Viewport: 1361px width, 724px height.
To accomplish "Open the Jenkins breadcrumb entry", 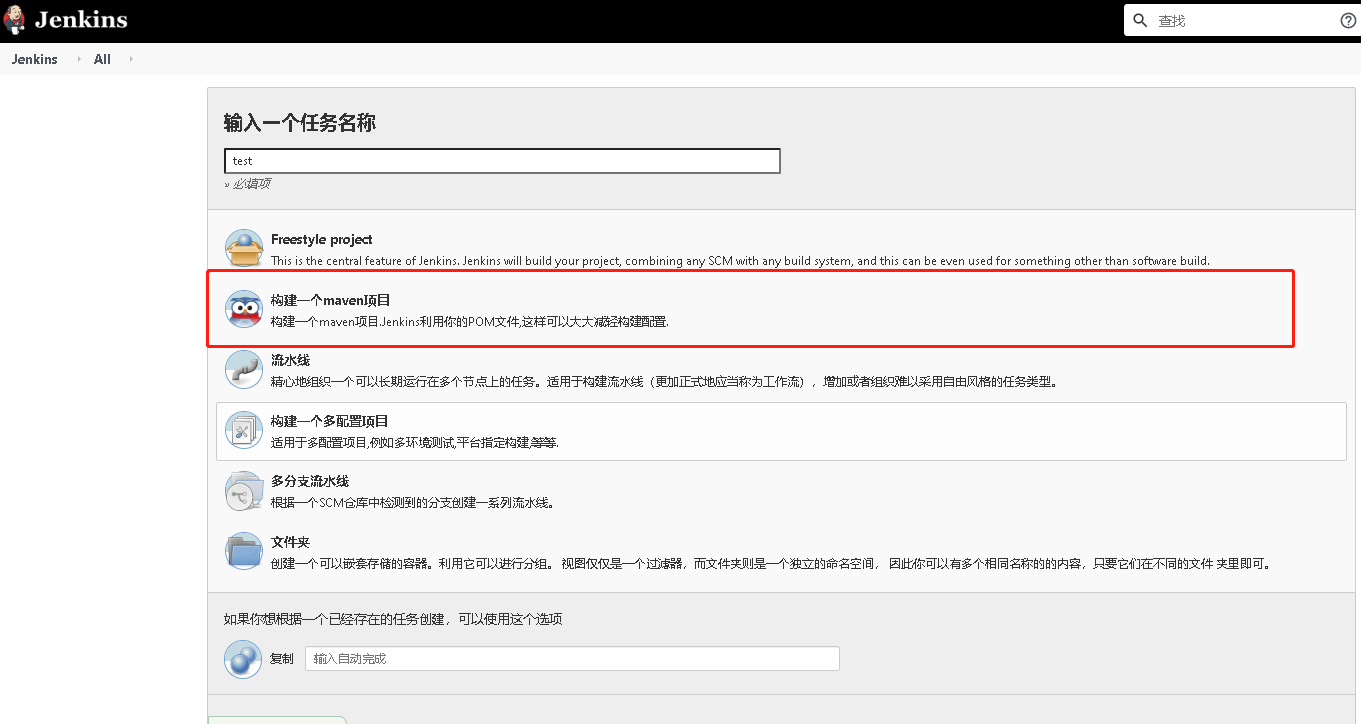I will (34, 59).
